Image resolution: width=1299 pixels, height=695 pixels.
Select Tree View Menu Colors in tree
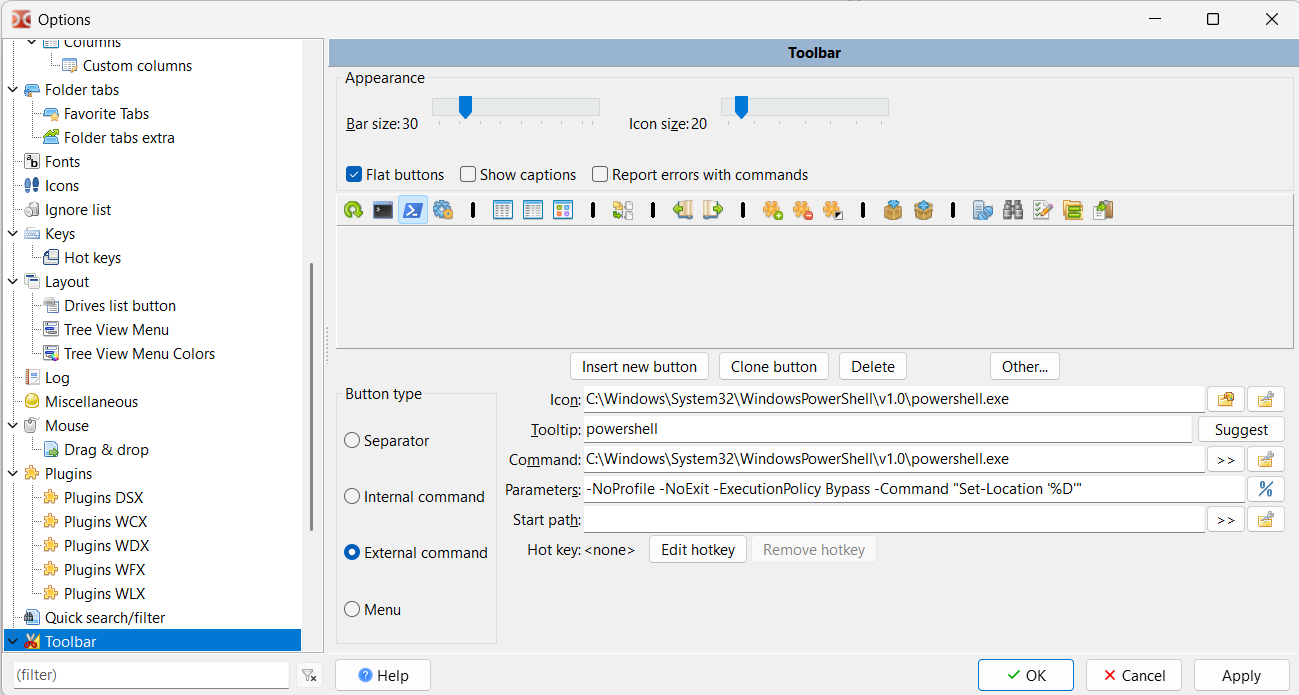point(139,354)
